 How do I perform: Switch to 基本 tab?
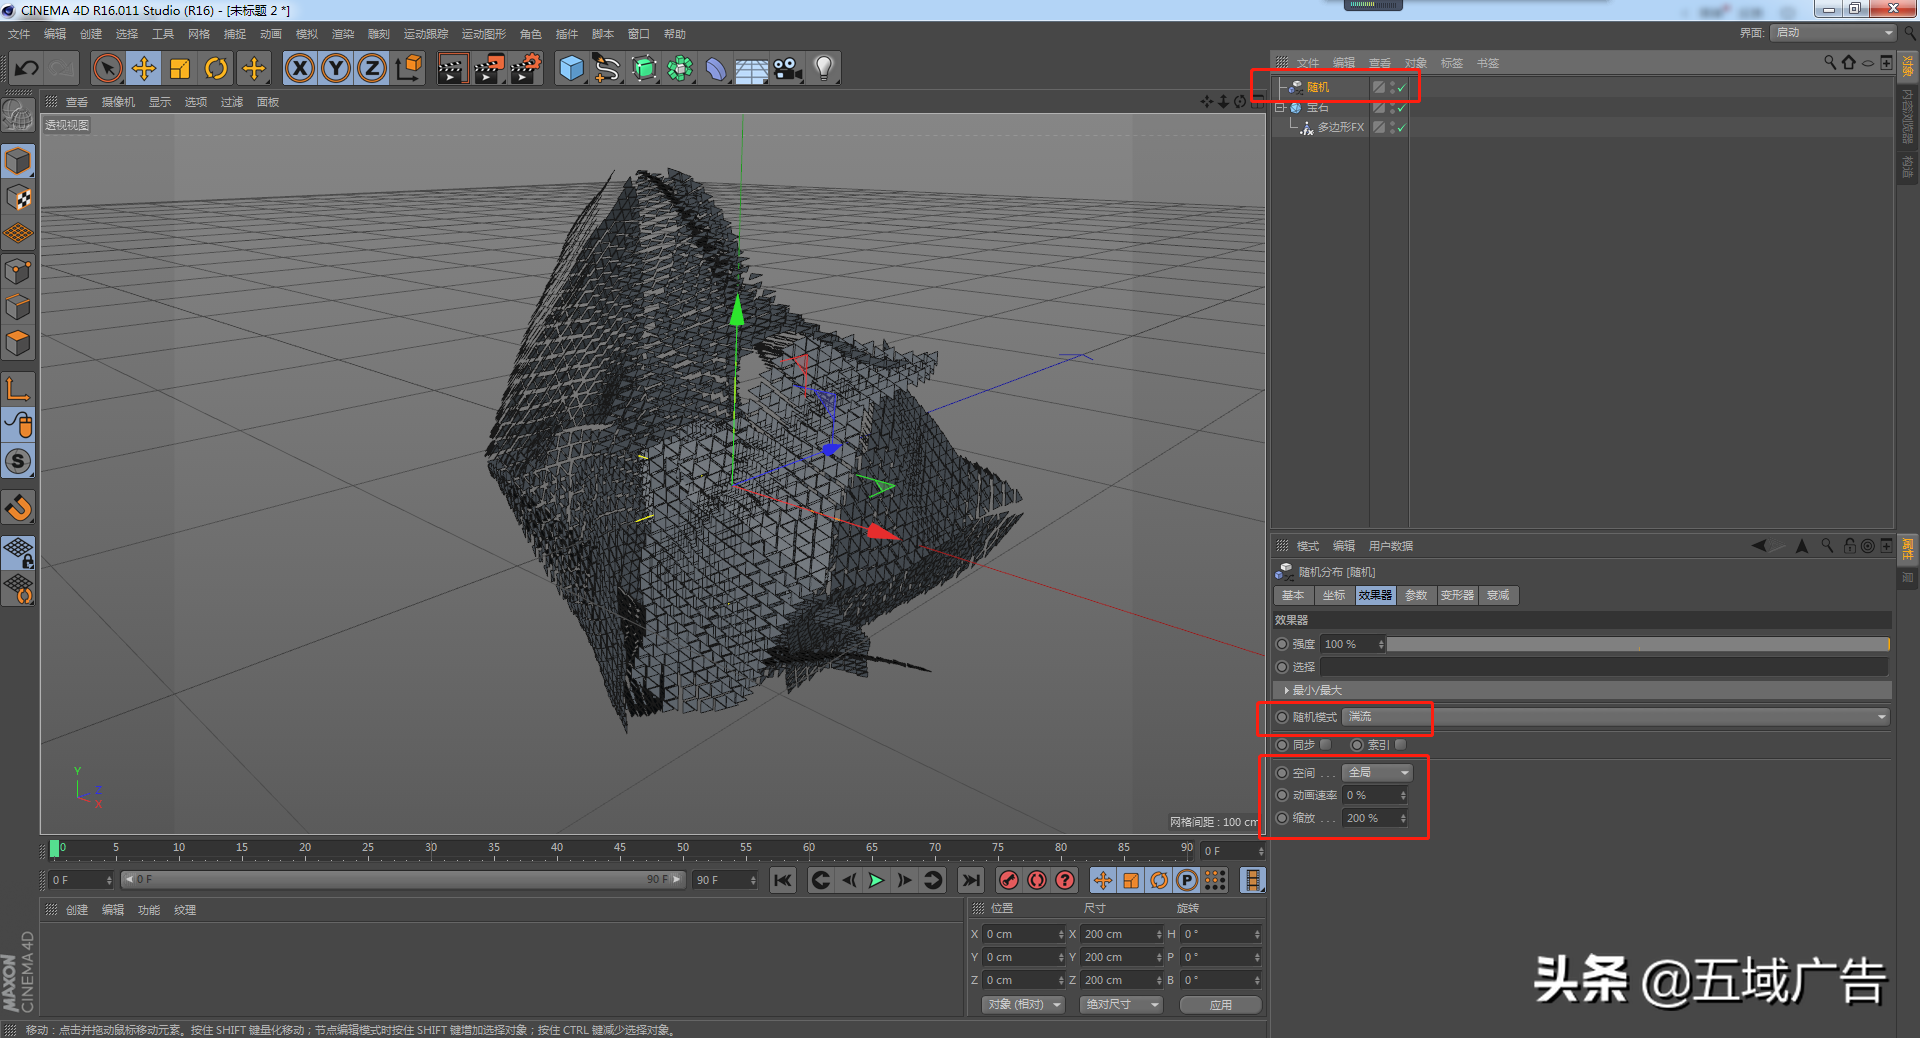[1293, 595]
